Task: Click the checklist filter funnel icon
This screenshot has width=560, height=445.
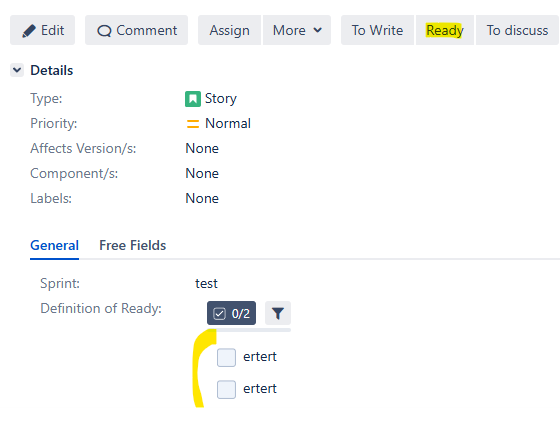Action: coord(278,313)
